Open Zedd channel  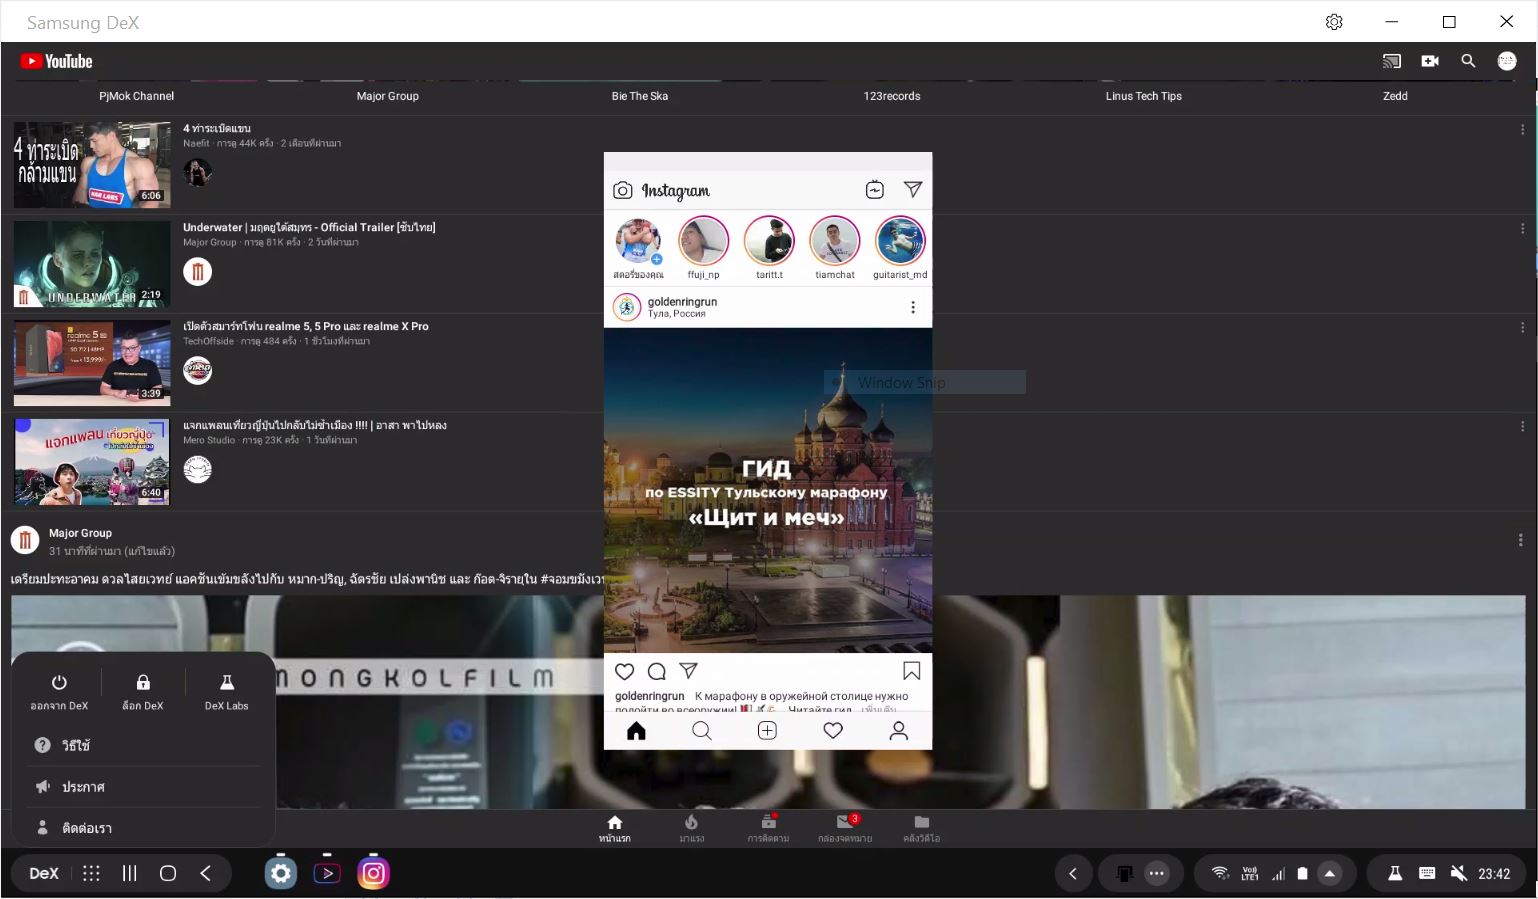tap(1395, 96)
